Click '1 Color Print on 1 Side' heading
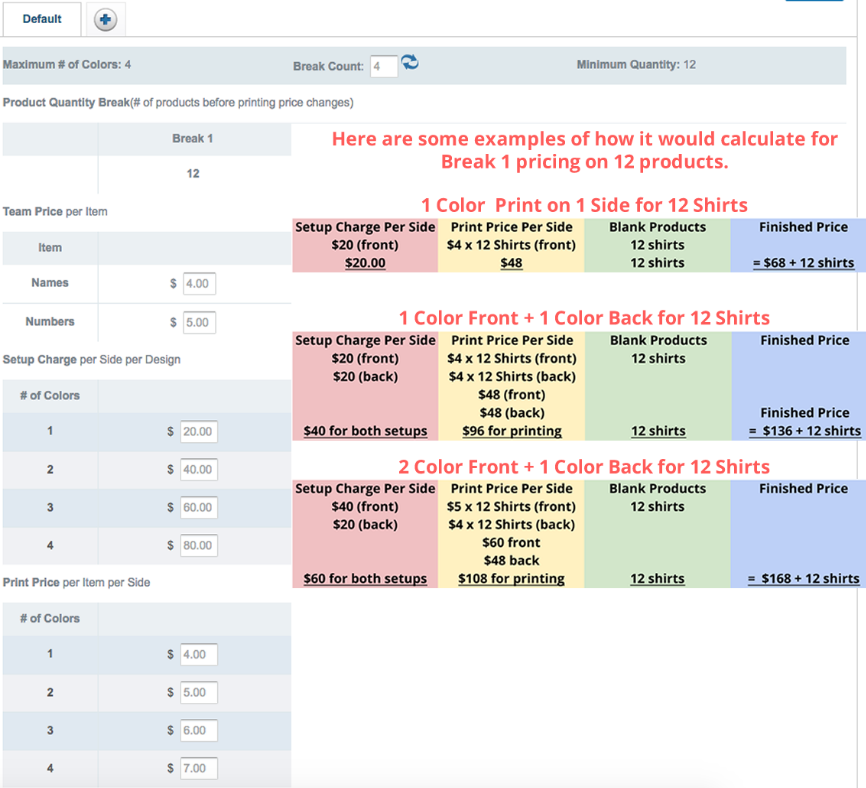The image size is (866, 788). tap(584, 205)
